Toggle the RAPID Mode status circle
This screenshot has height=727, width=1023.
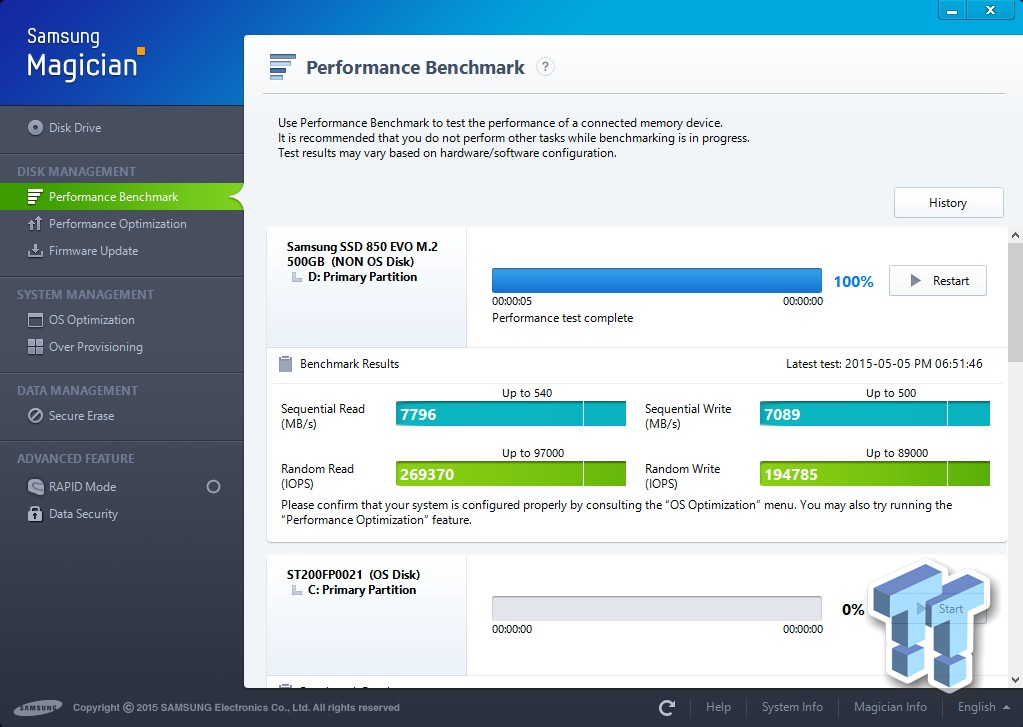213,486
